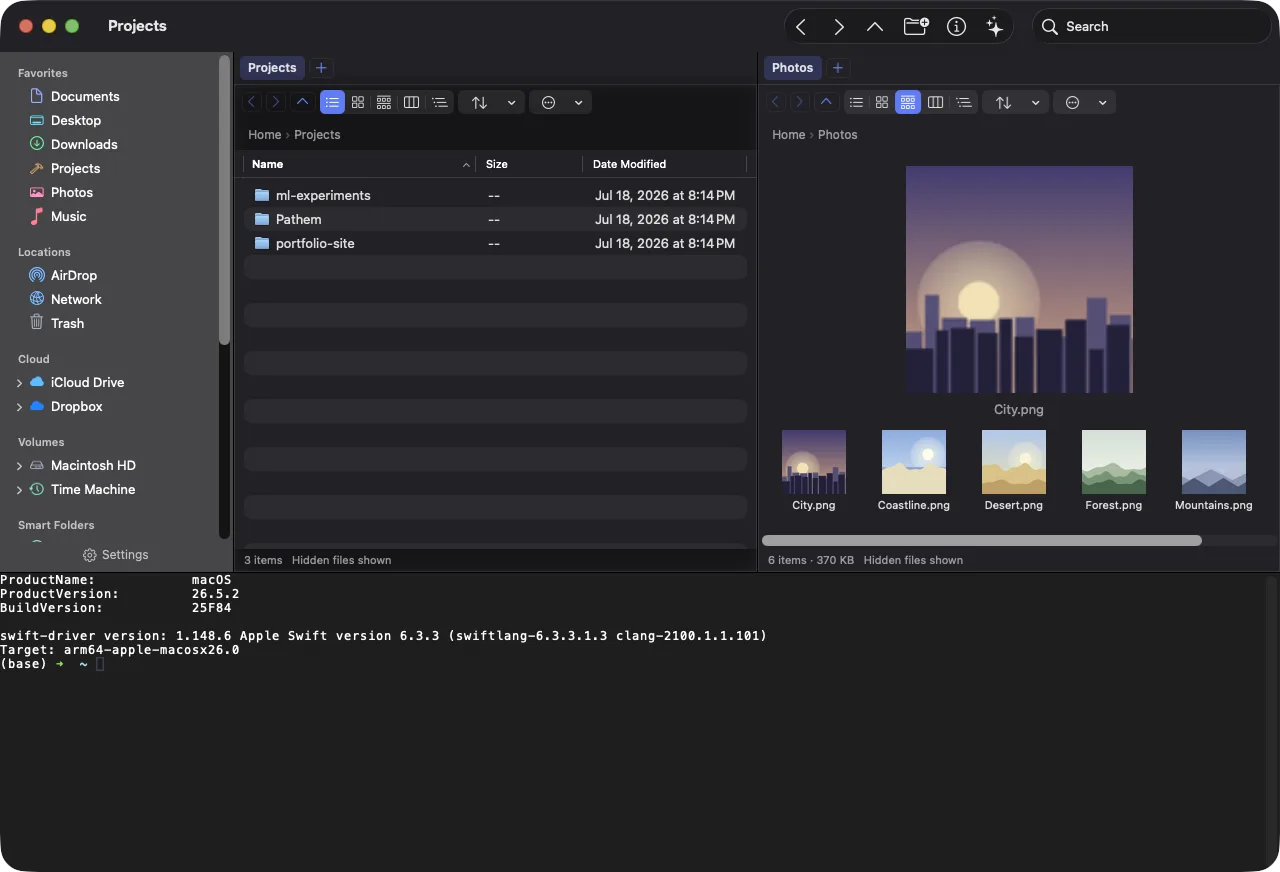Viewport: 1280px width, 872px height.
Task: Click the horizontal scrollbar under Photos thumbnails
Action: (x=982, y=541)
